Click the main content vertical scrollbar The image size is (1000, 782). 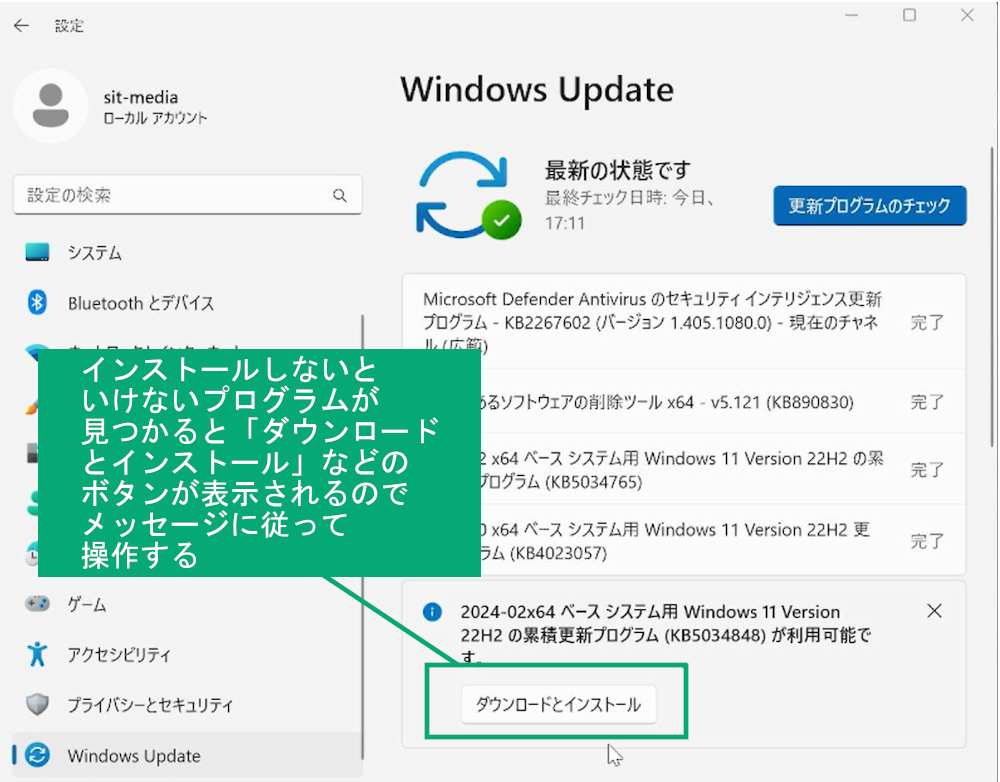[x=992, y=297]
